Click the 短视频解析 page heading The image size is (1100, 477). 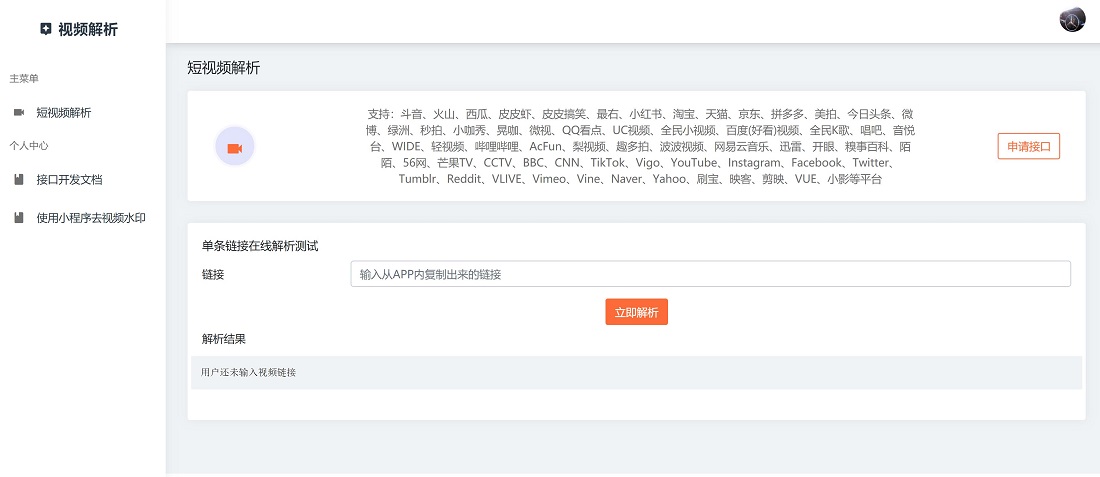point(224,68)
